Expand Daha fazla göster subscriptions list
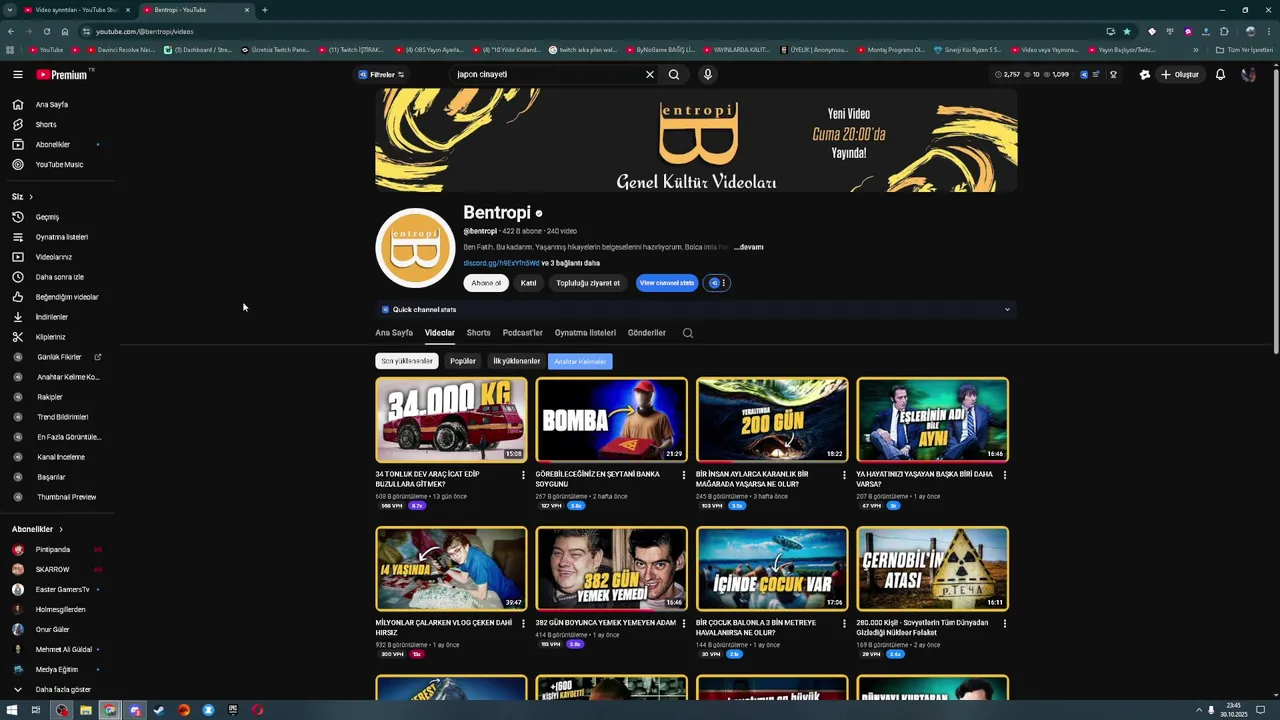 coord(63,689)
